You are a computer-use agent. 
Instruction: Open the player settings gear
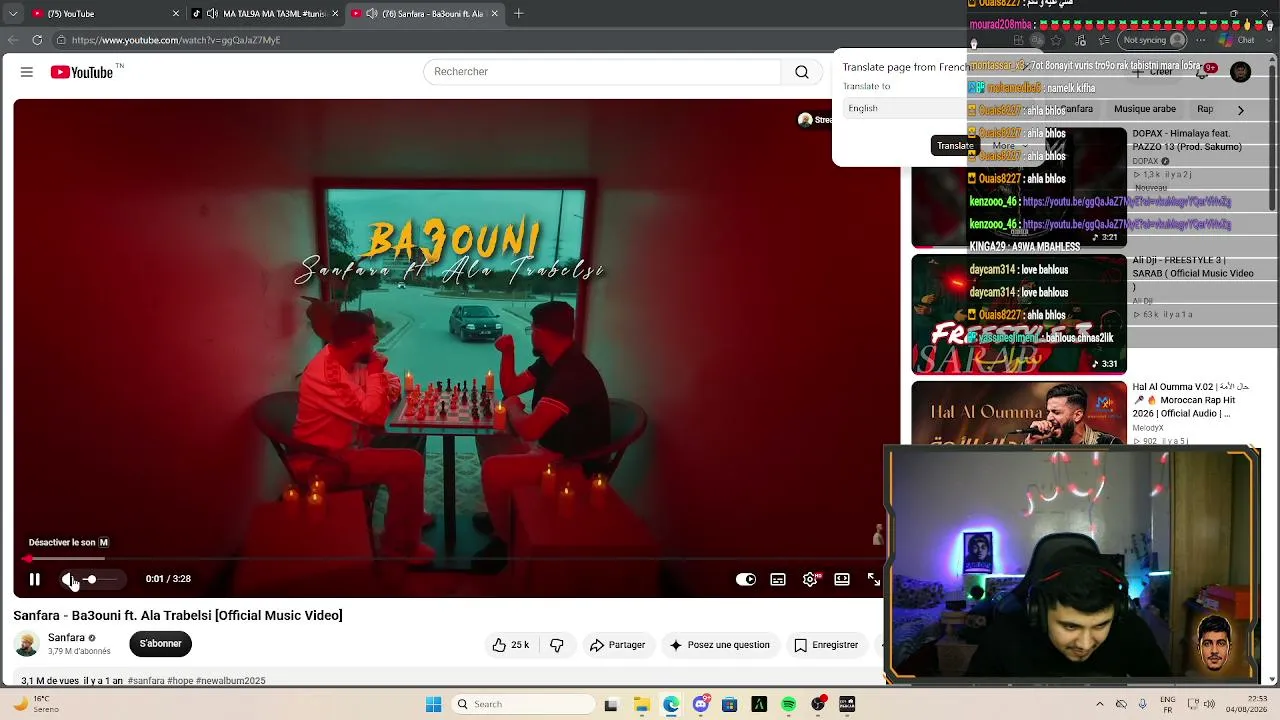tap(810, 579)
